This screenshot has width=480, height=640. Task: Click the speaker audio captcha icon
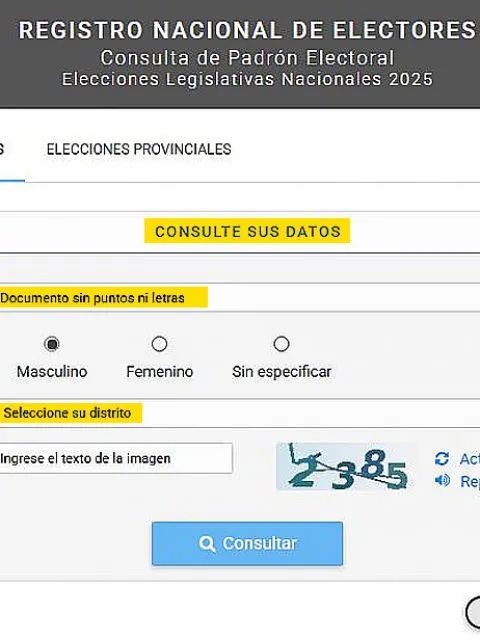coord(442,480)
